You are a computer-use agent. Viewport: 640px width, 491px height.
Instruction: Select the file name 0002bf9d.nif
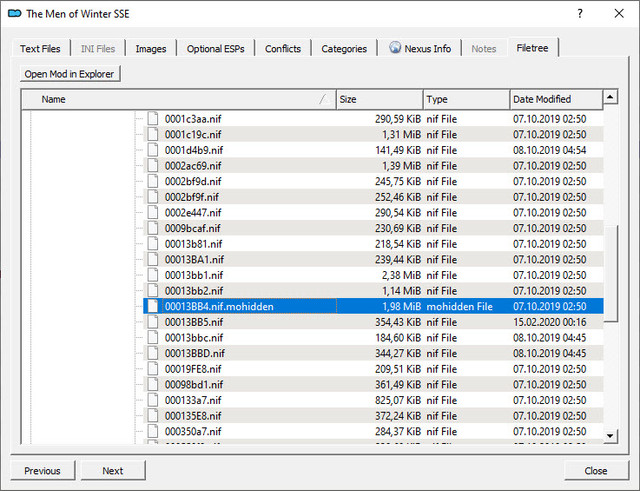(x=193, y=182)
